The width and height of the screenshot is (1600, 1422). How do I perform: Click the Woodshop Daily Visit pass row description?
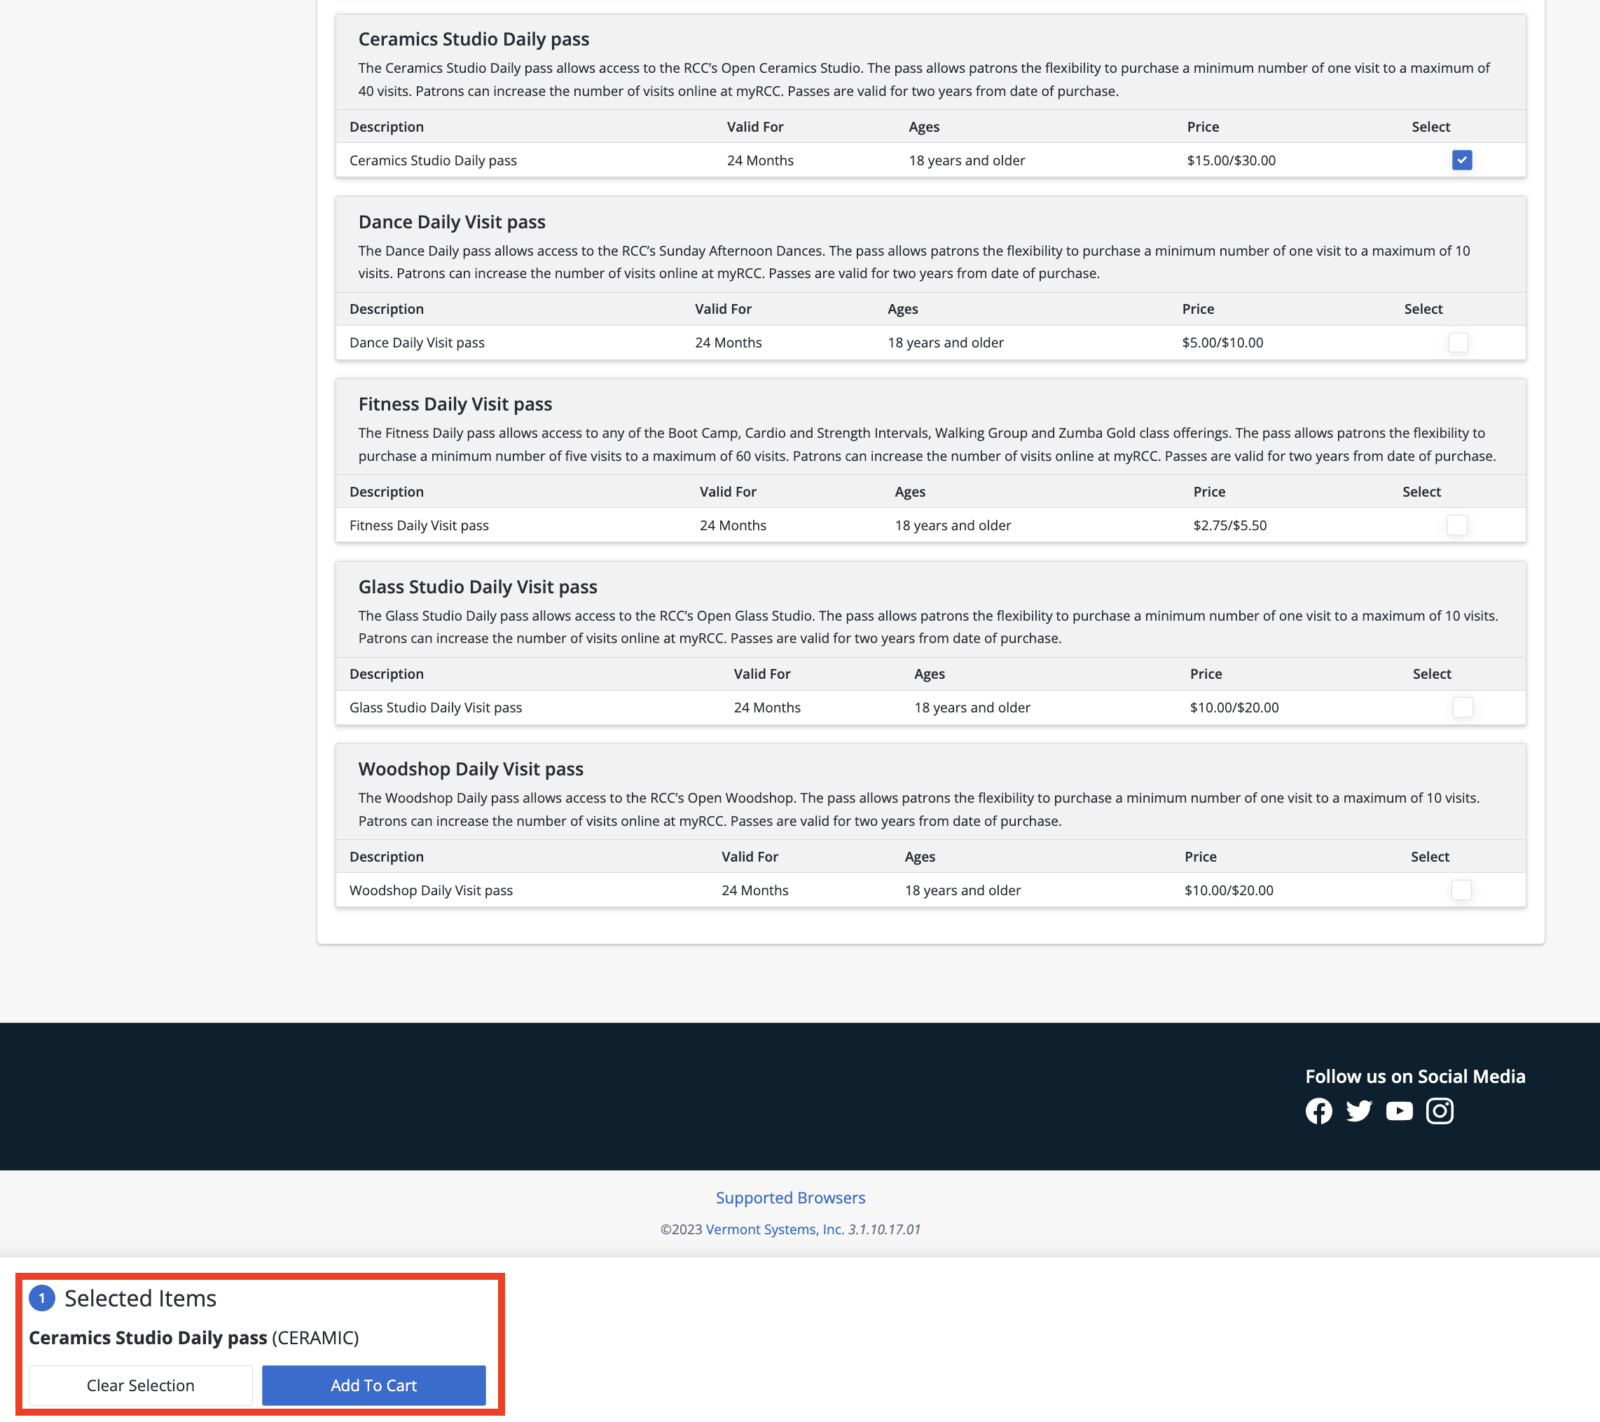[431, 890]
